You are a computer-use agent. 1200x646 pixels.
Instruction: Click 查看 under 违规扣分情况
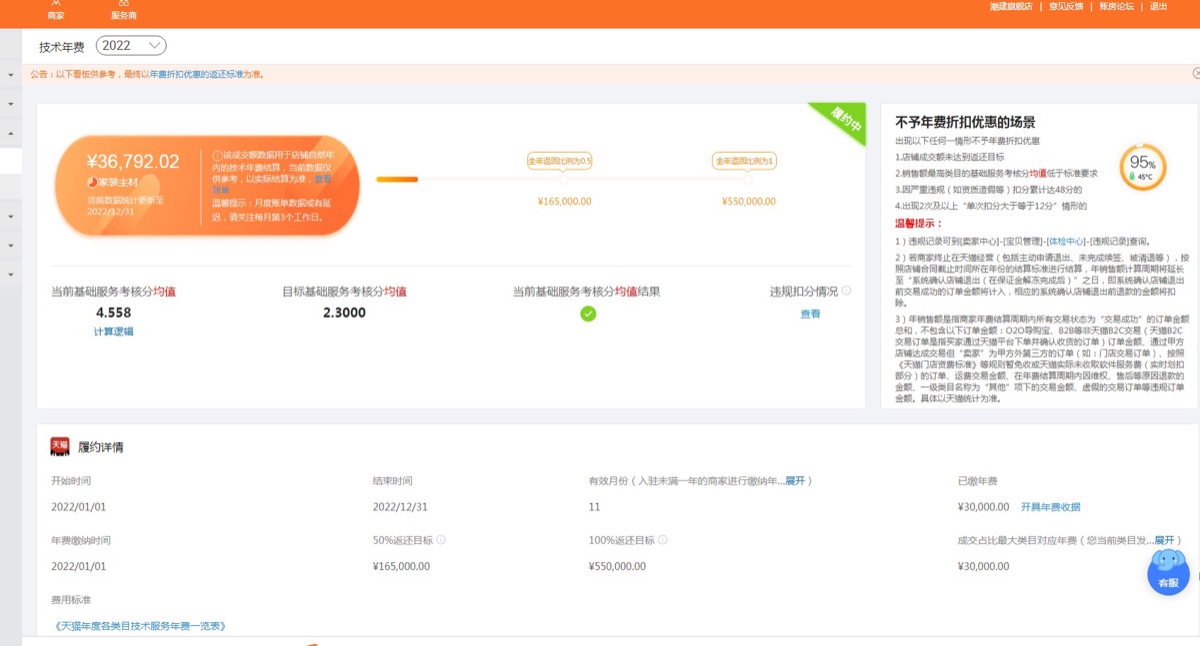coord(810,314)
